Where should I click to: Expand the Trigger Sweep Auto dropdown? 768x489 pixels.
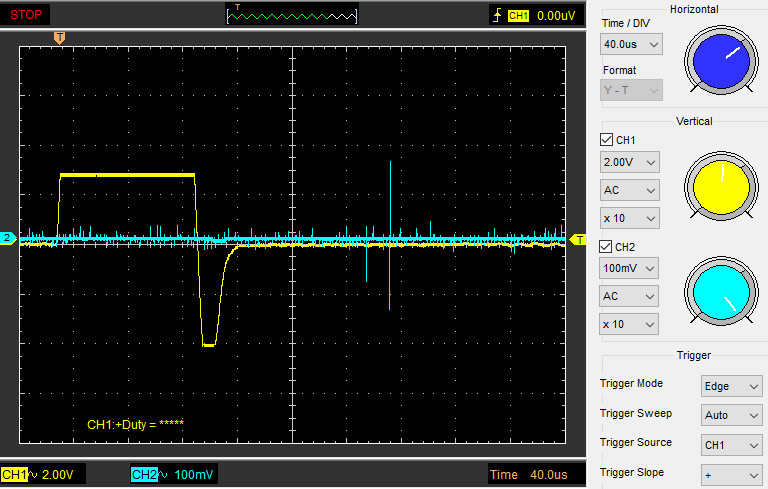pos(730,415)
